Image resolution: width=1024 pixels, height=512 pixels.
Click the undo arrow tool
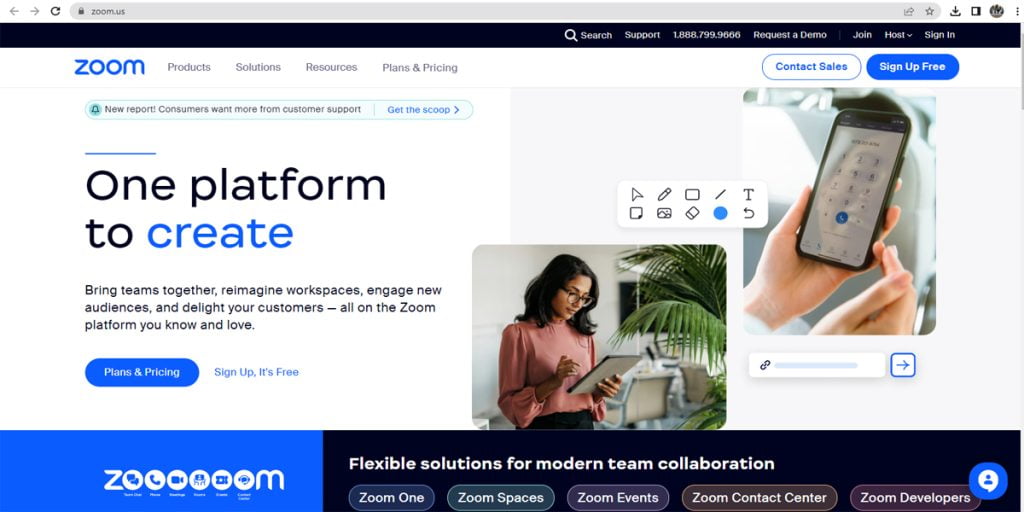pyautogui.click(x=748, y=213)
